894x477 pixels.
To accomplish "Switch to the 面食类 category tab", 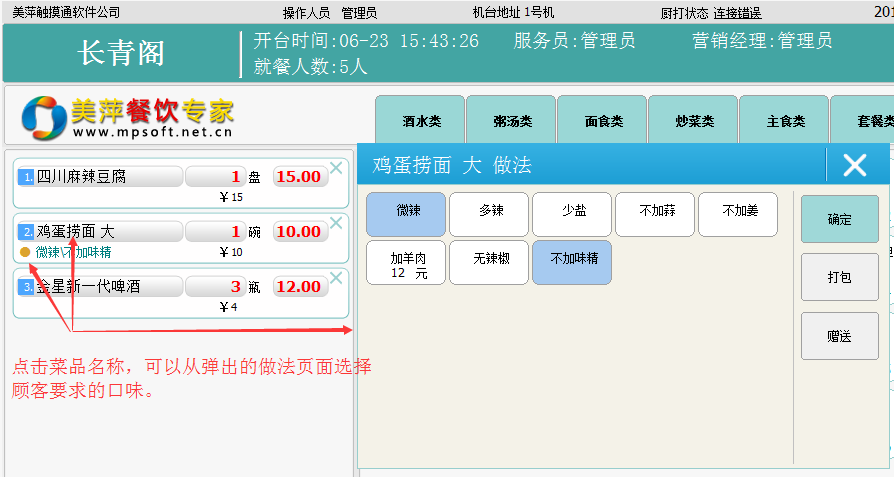I will 602,122.
